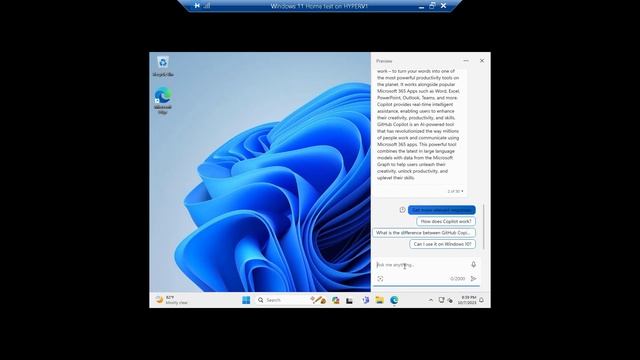Restore down the Hyper-V connection bar window
Viewport: 640px width, 360px height.
coord(432,6)
